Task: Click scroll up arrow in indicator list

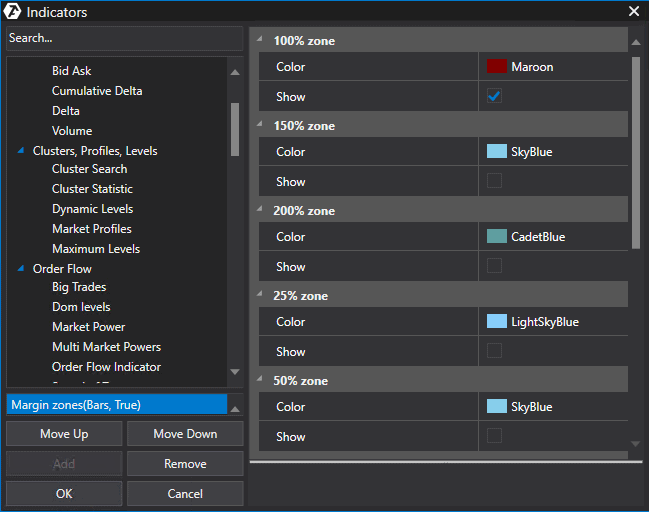Action: point(235,72)
